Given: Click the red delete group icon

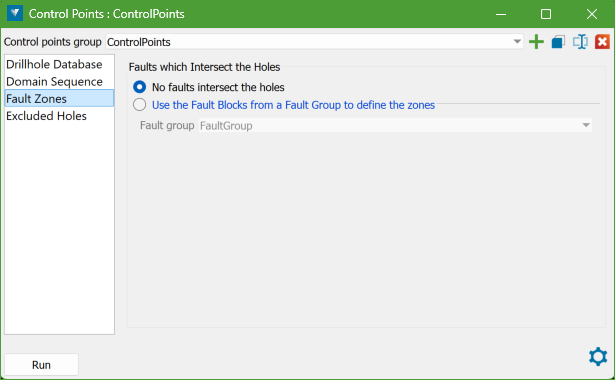Looking at the screenshot, I should tap(602, 42).
